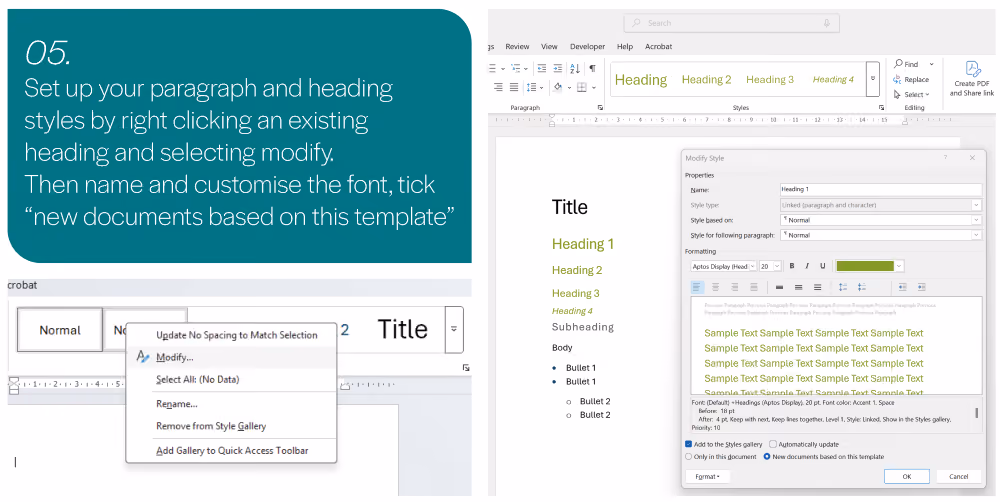Image resolution: width=1000 pixels, height=502 pixels.
Task: Open the Developer ribbon tab
Action: pos(587,47)
